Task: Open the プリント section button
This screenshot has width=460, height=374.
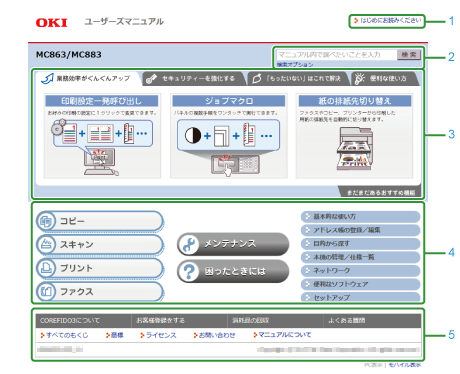Action: 100,268
